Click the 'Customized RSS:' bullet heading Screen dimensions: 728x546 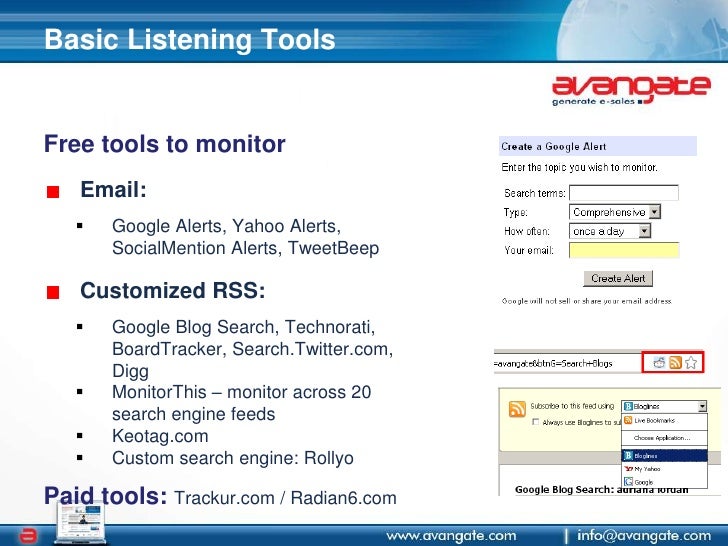[x=172, y=291]
